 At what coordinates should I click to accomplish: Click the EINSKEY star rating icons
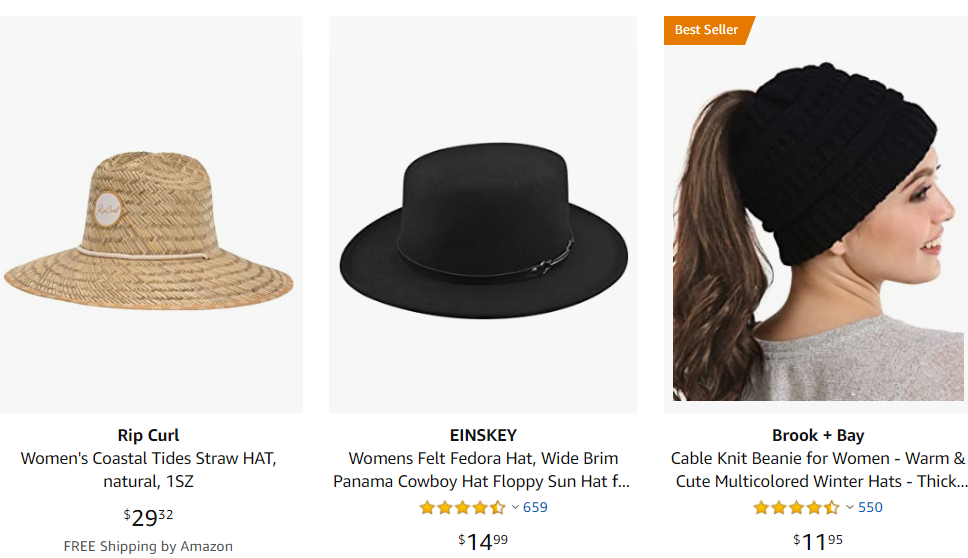(462, 508)
